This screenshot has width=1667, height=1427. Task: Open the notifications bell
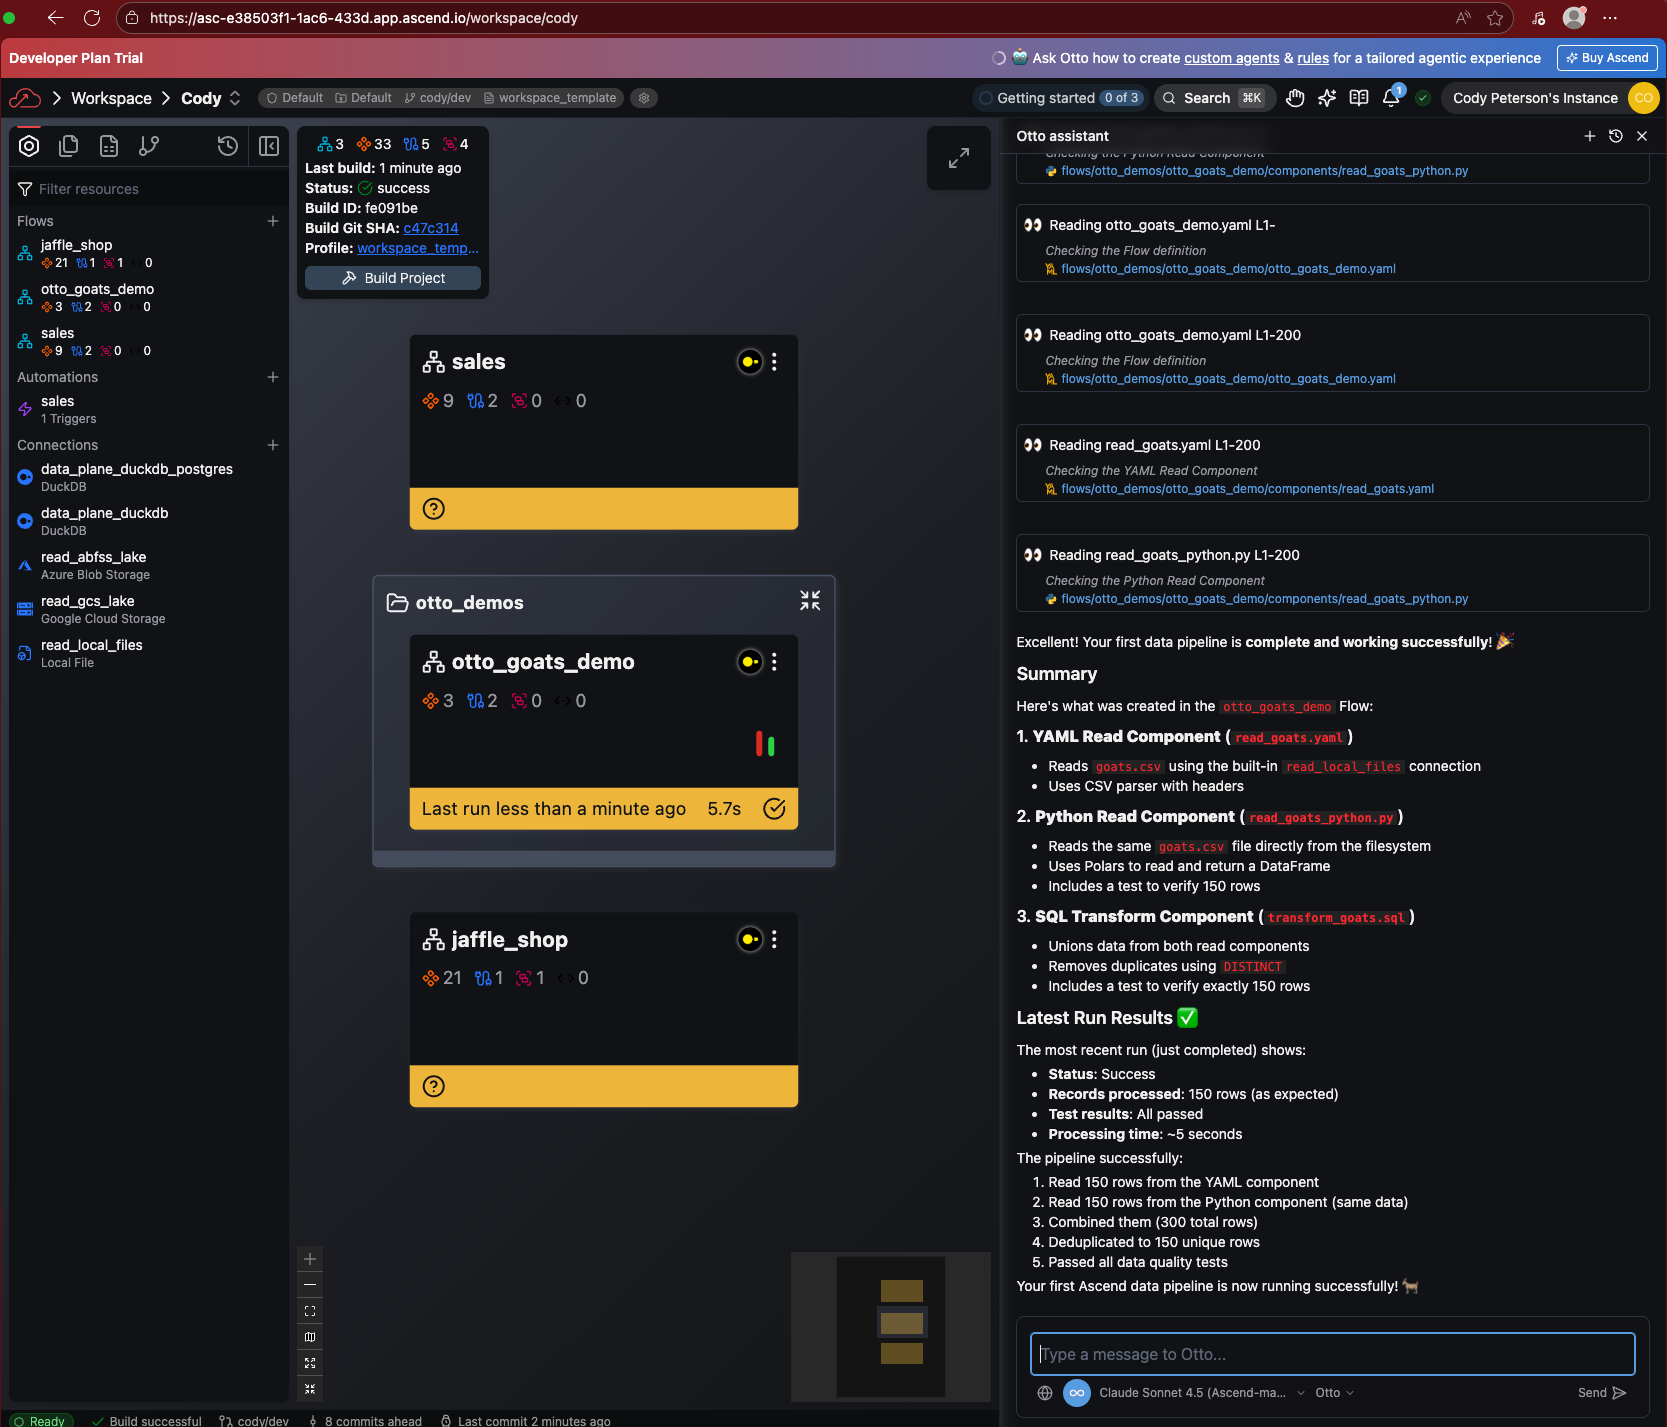1391,98
